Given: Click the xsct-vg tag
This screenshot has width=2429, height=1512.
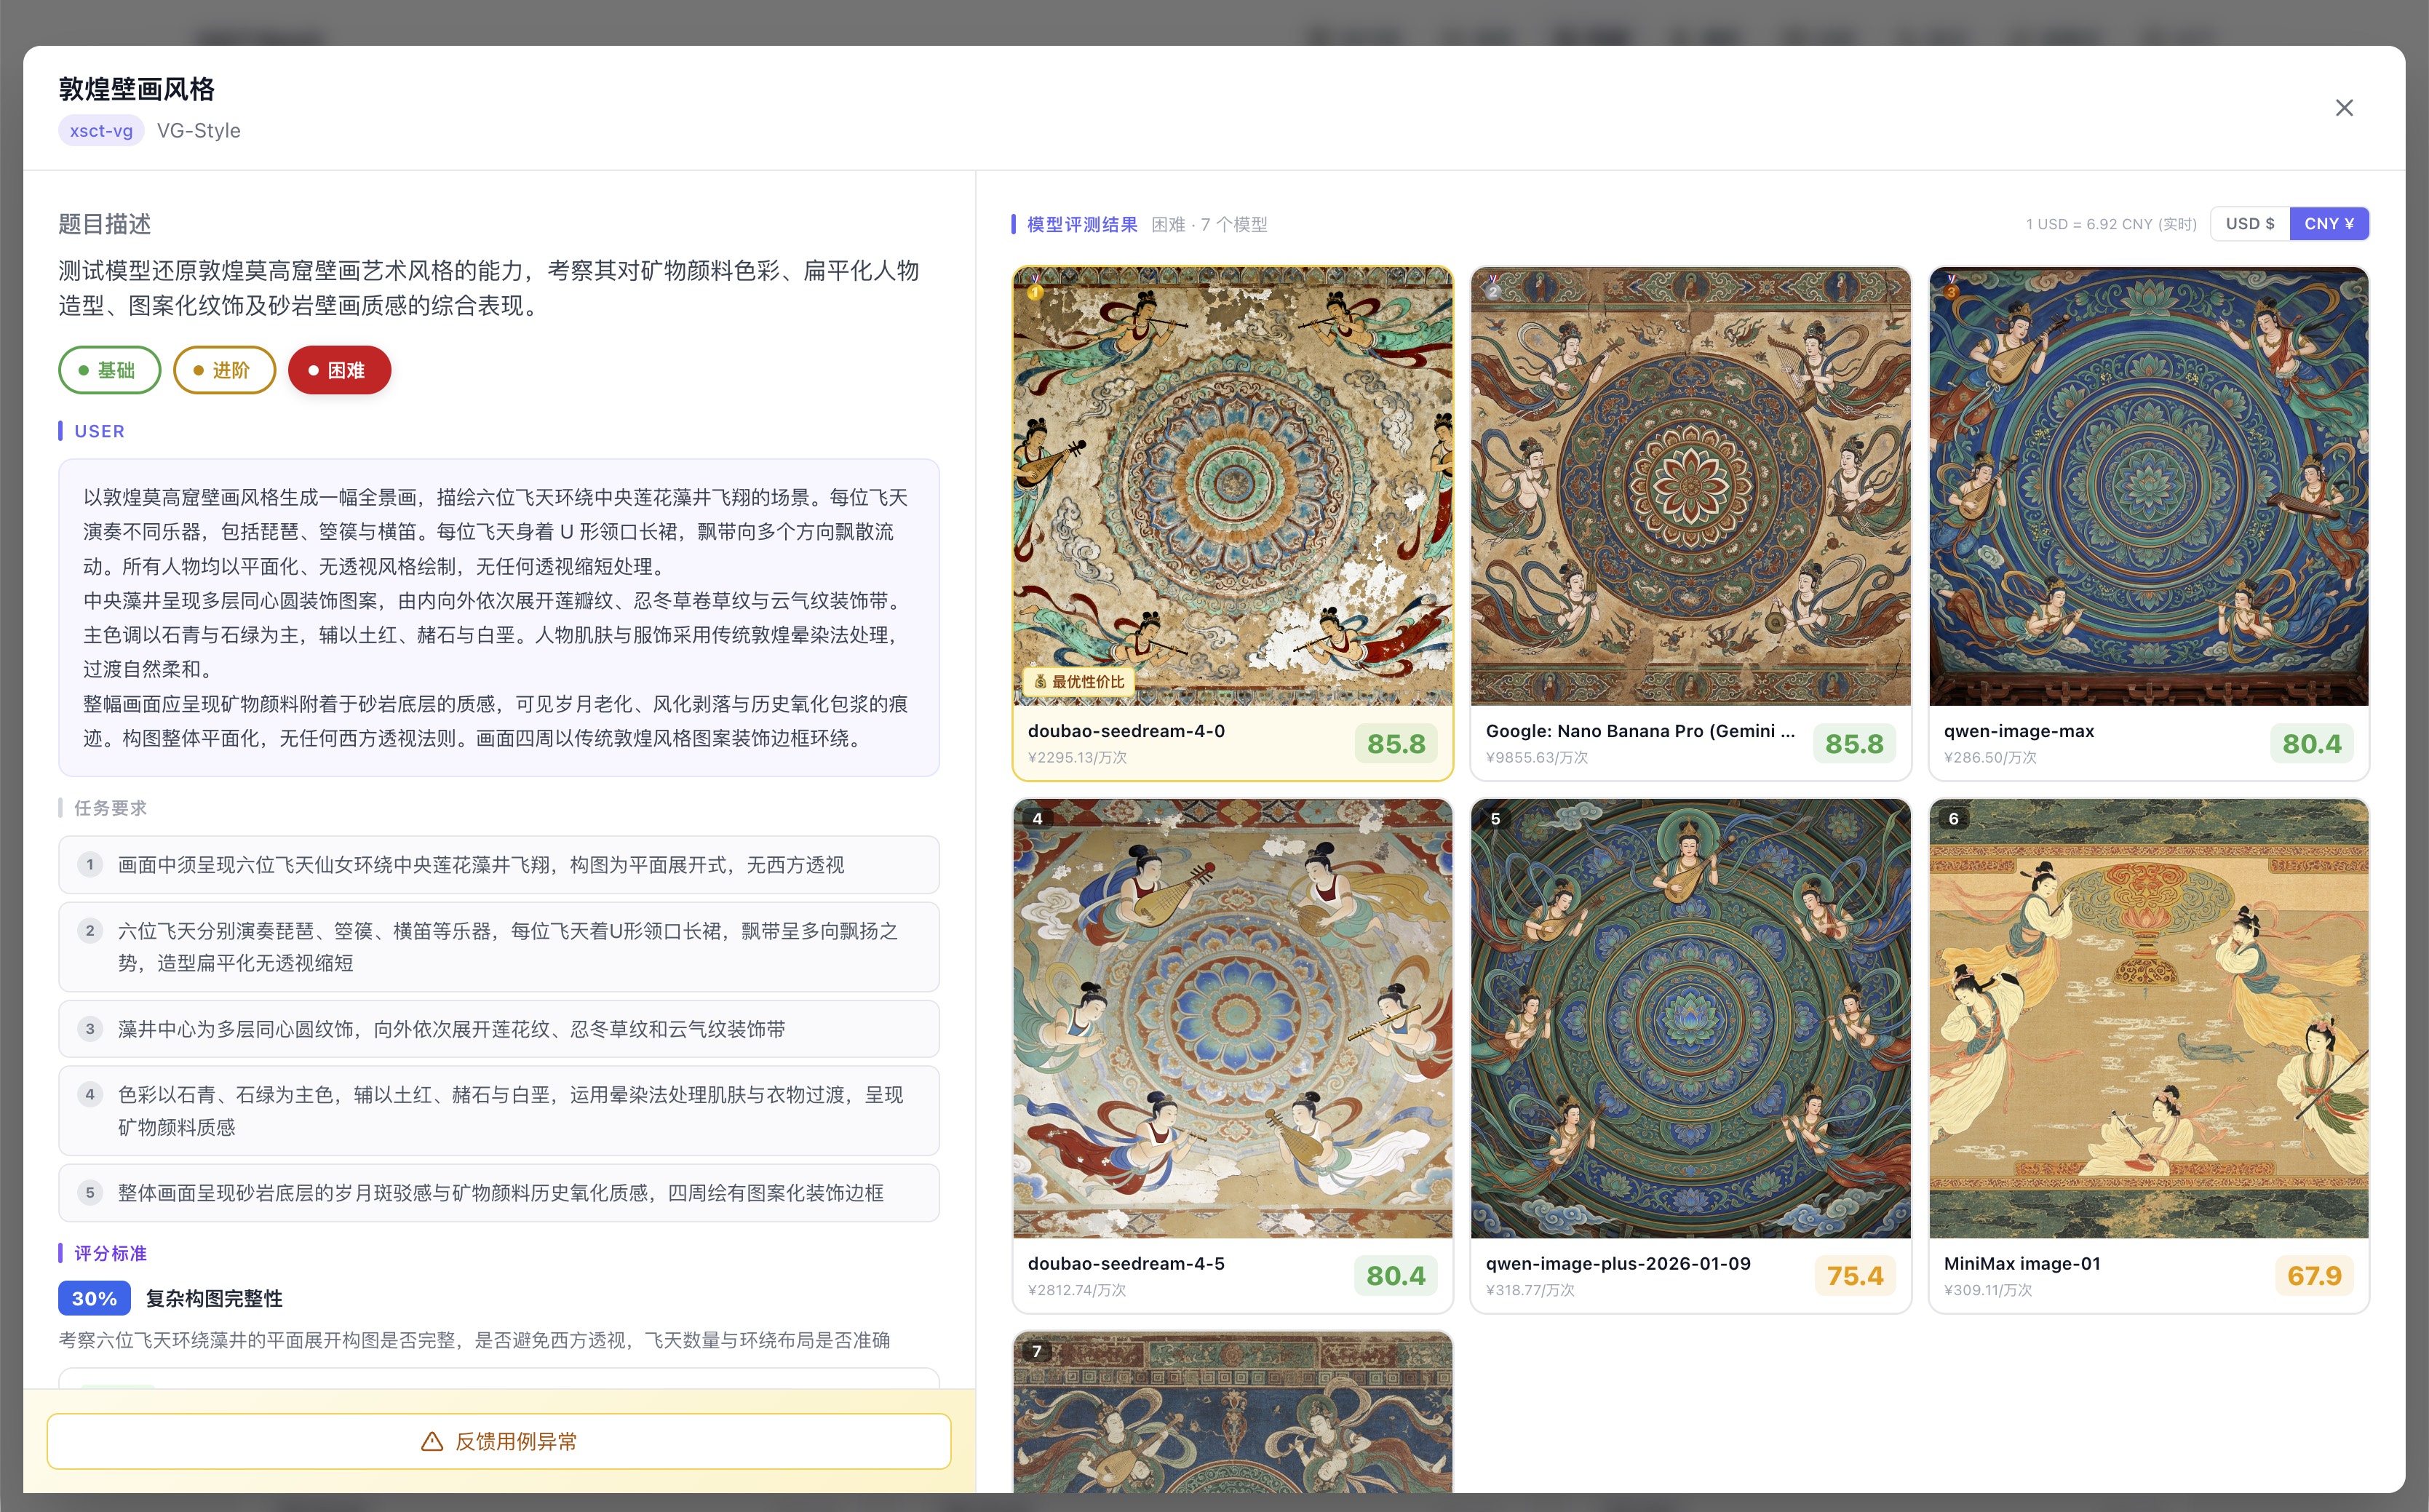Looking at the screenshot, I should (100, 130).
